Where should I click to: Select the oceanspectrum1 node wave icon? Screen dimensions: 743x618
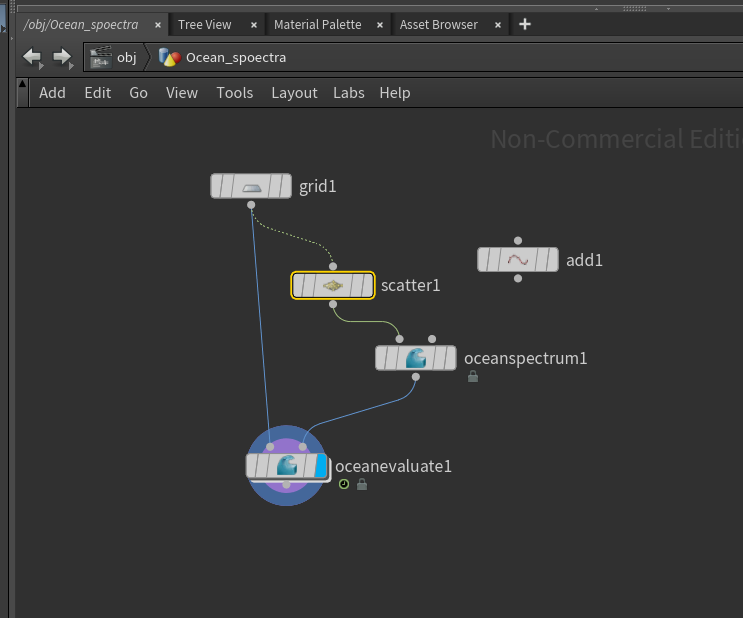pyautogui.click(x=416, y=358)
